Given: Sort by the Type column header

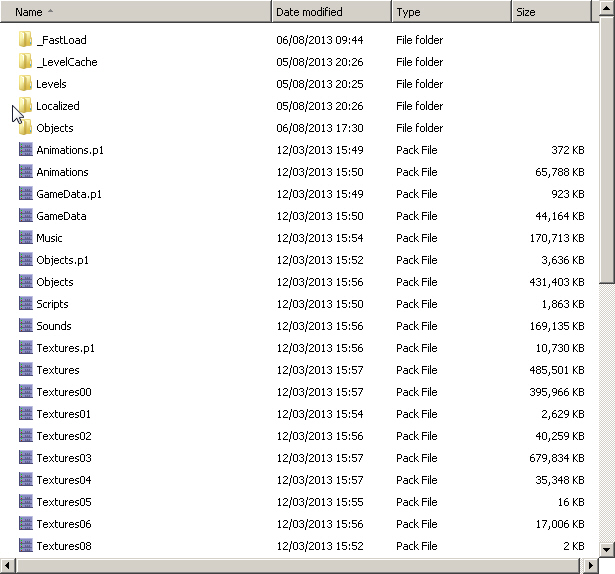Looking at the screenshot, I should point(451,12).
